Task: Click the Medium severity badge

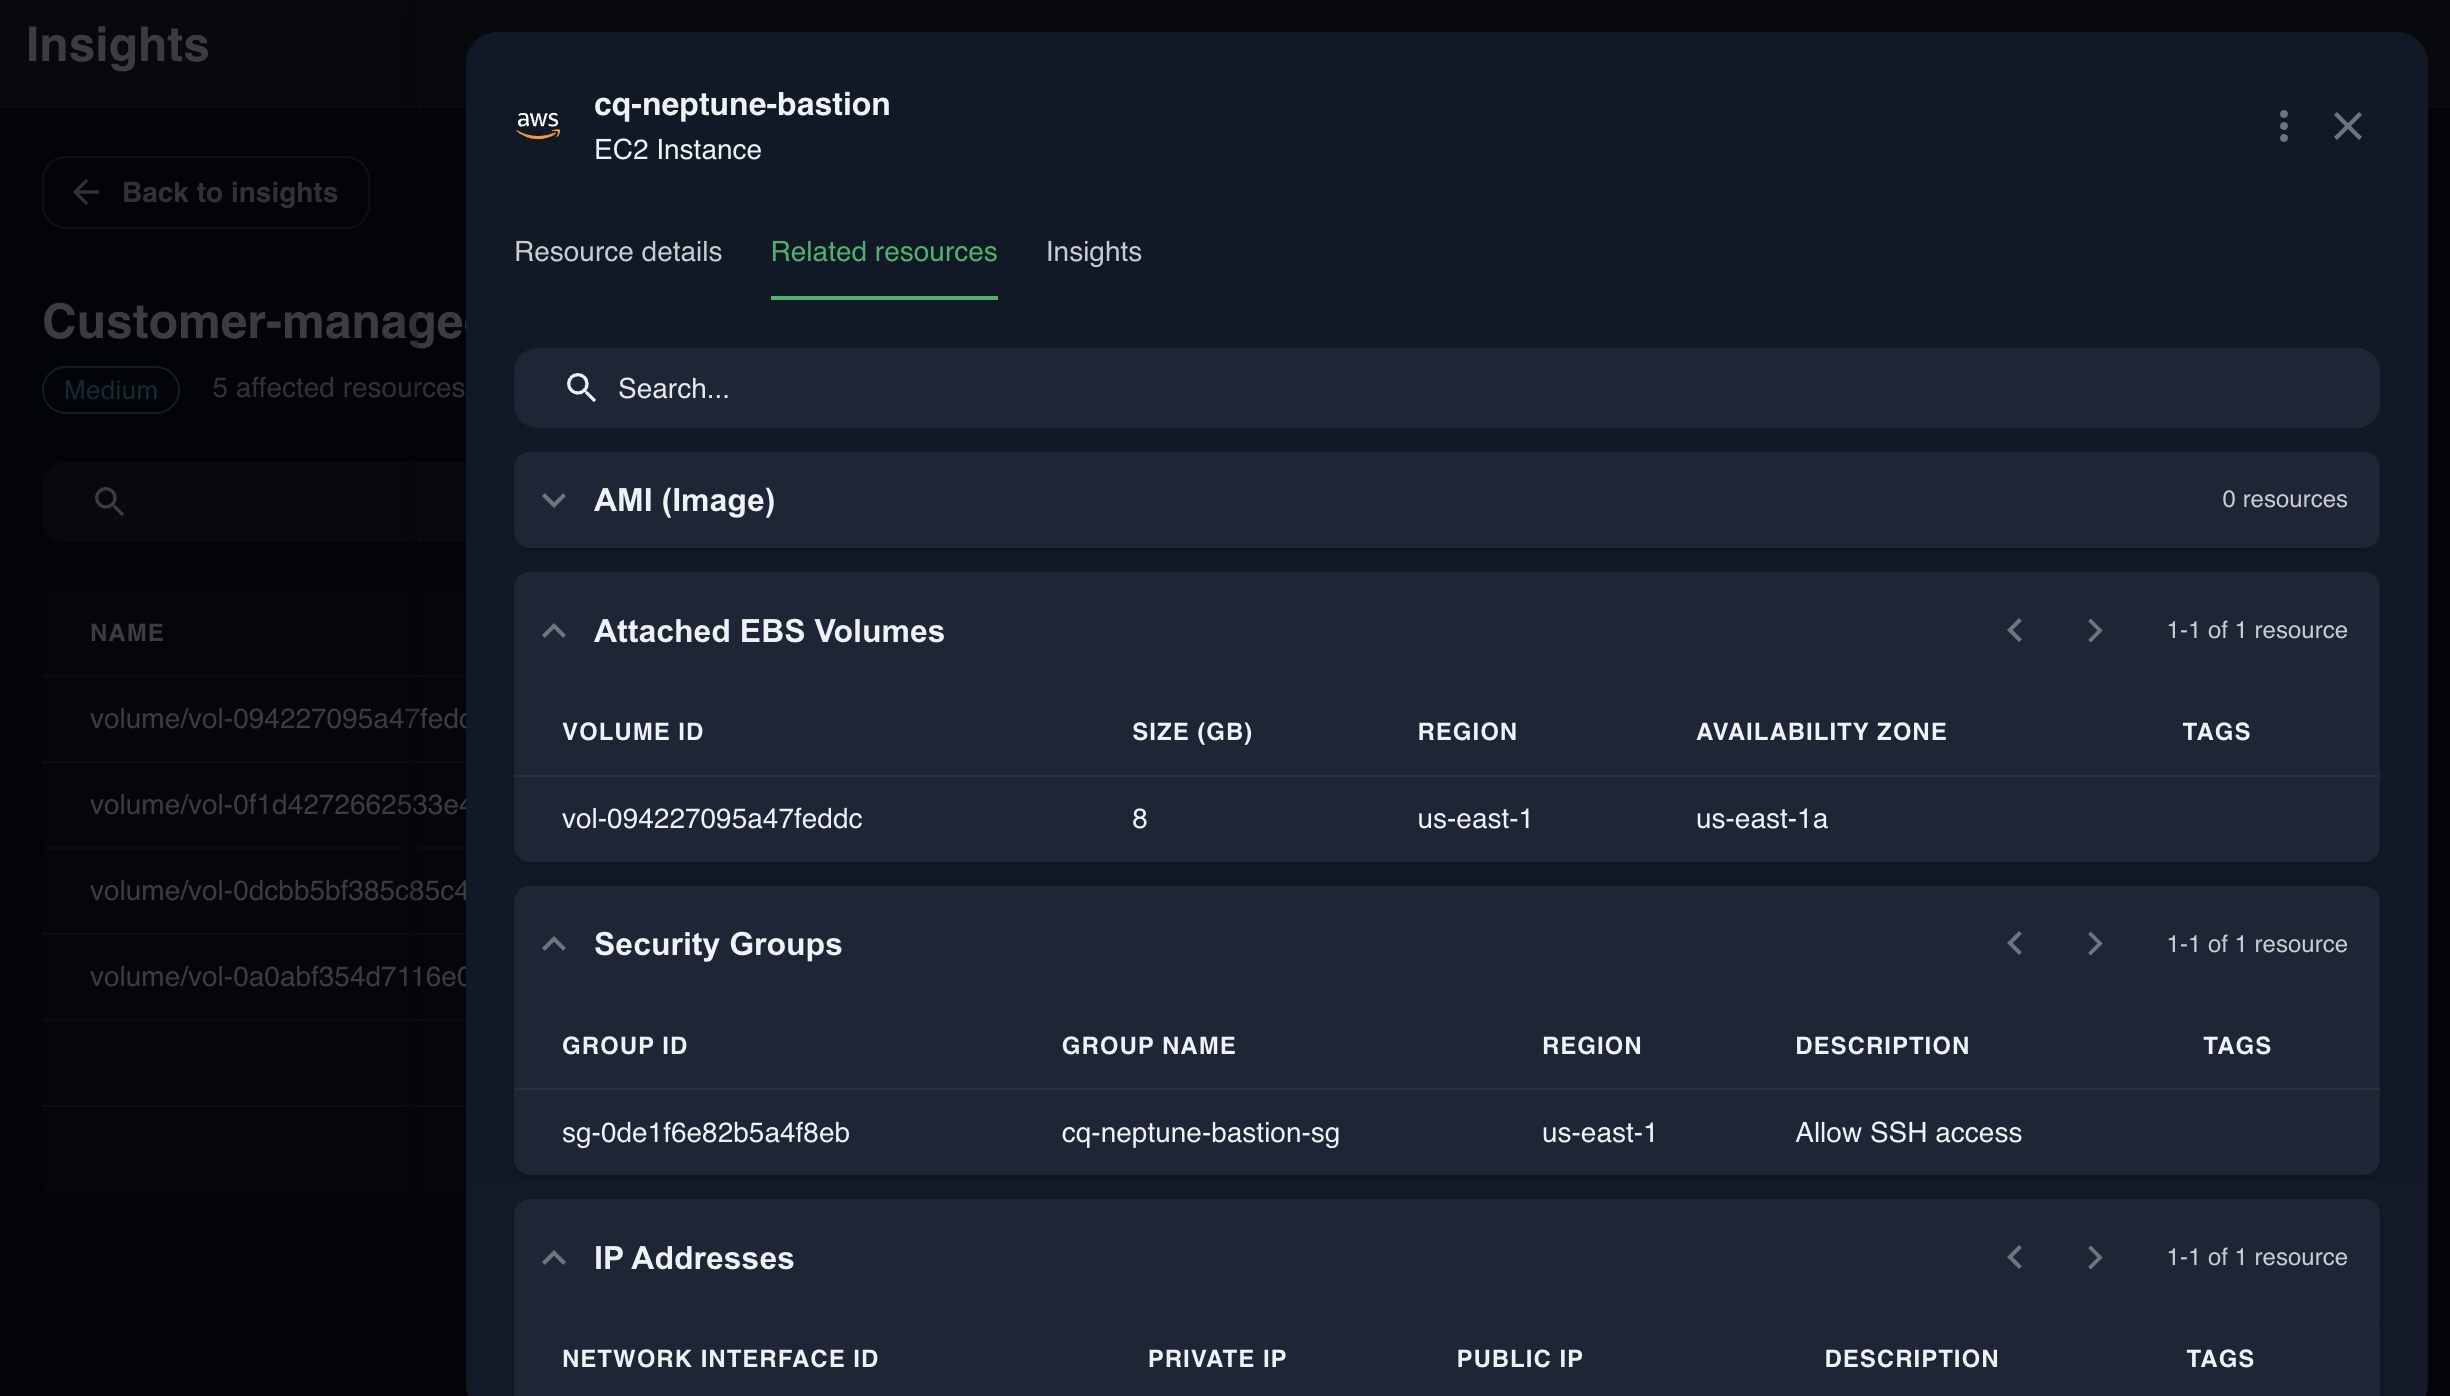Action: point(111,390)
